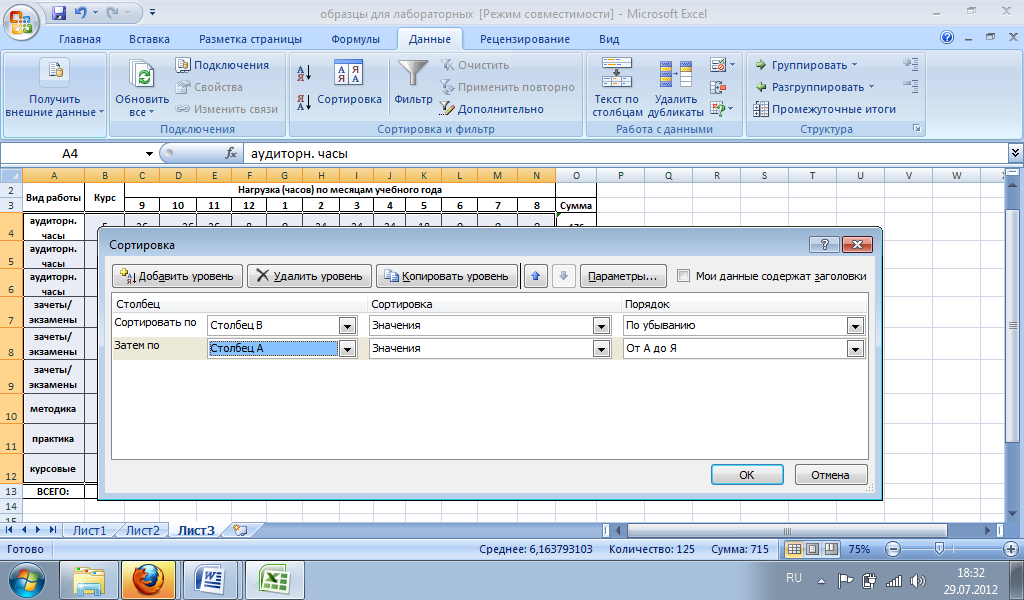1024x600 pixels.
Task: Open Word from the taskbar
Action: click(x=210, y=579)
